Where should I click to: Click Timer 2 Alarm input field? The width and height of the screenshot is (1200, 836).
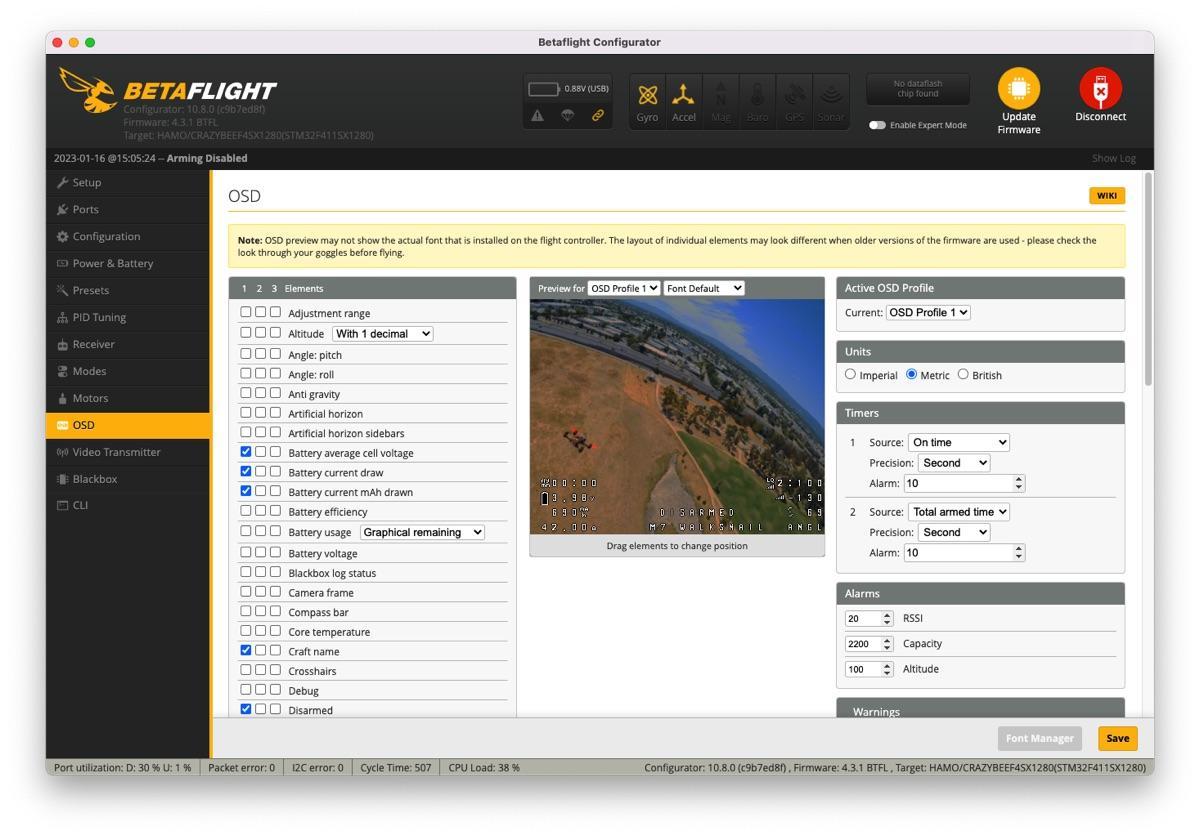(964, 553)
